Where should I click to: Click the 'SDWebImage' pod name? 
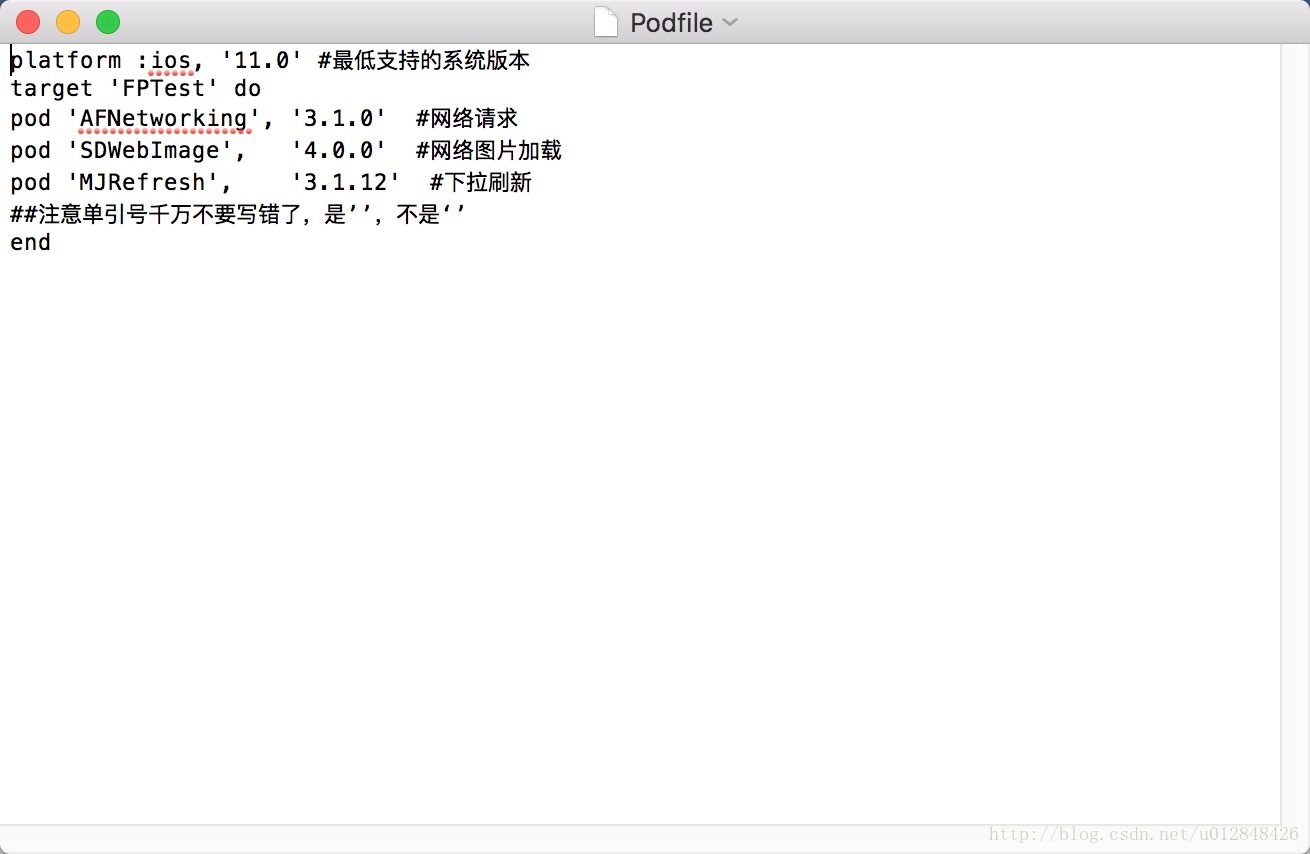click(x=150, y=151)
